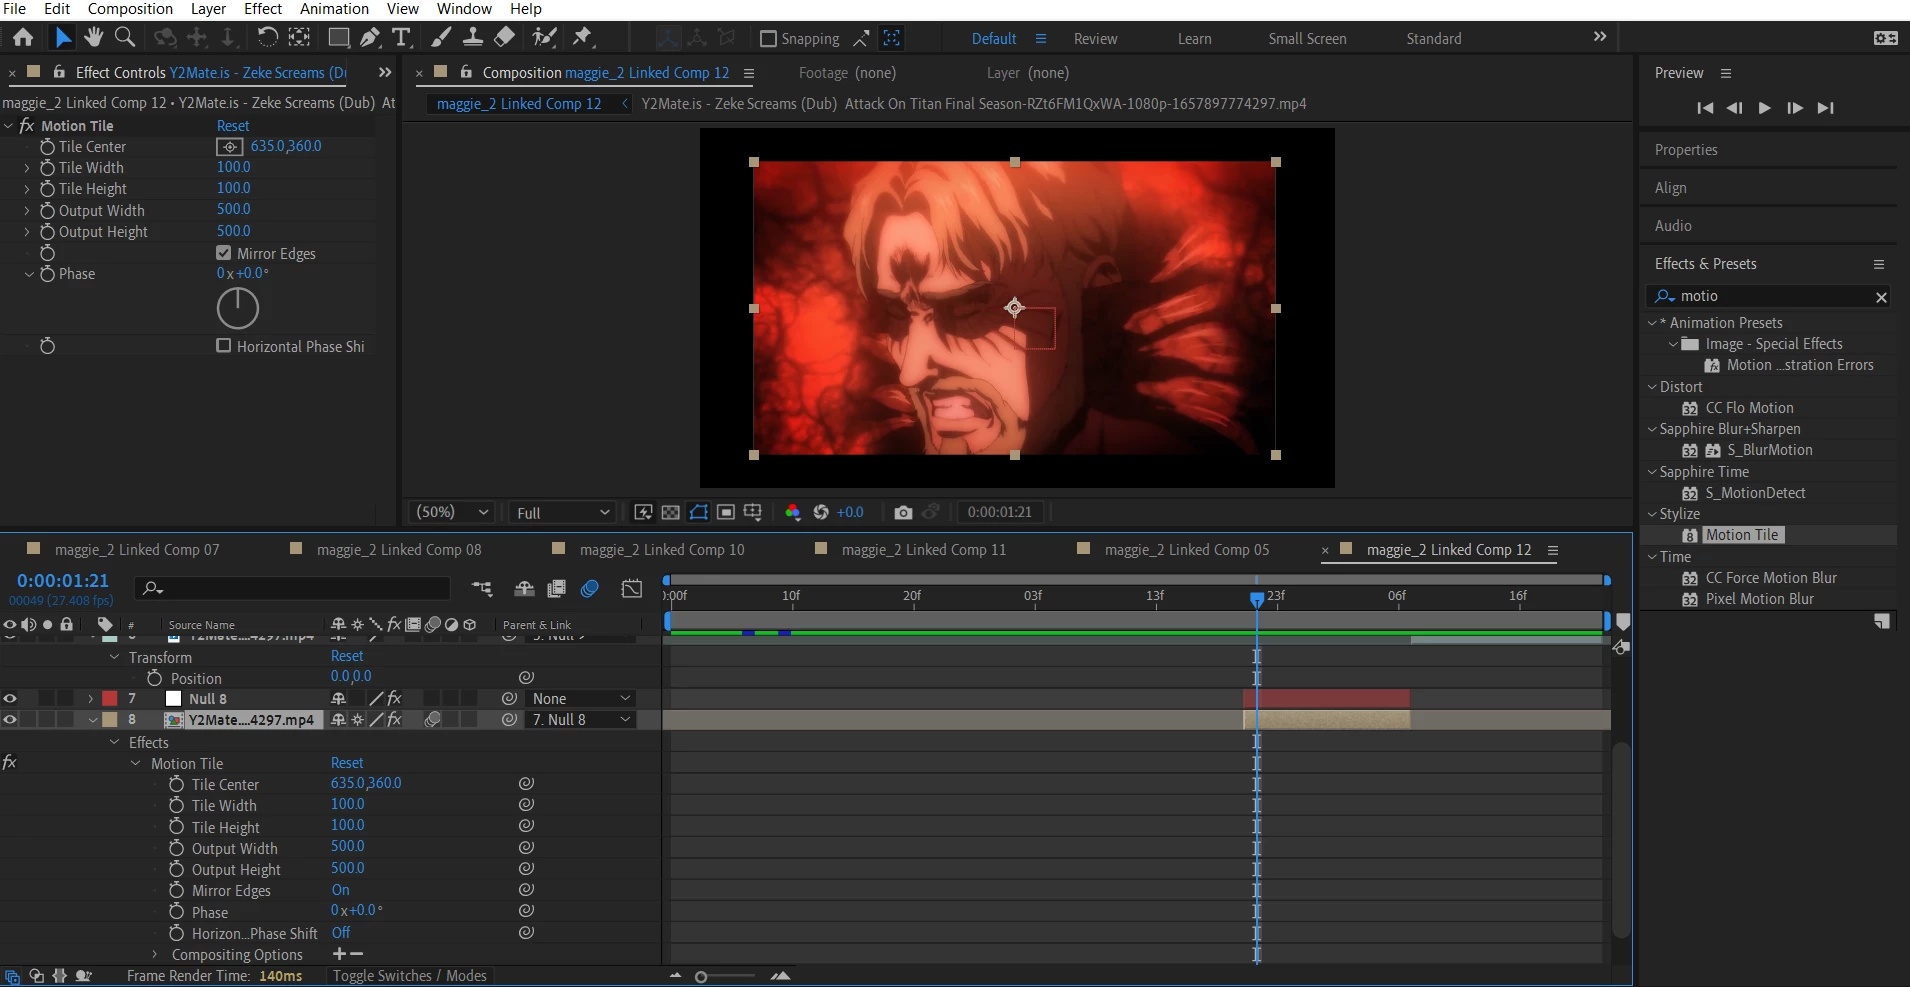The height and width of the screenshot is (987, 1910).
Task: Step to the next frame in Preview
Action: coord(1795,108)
